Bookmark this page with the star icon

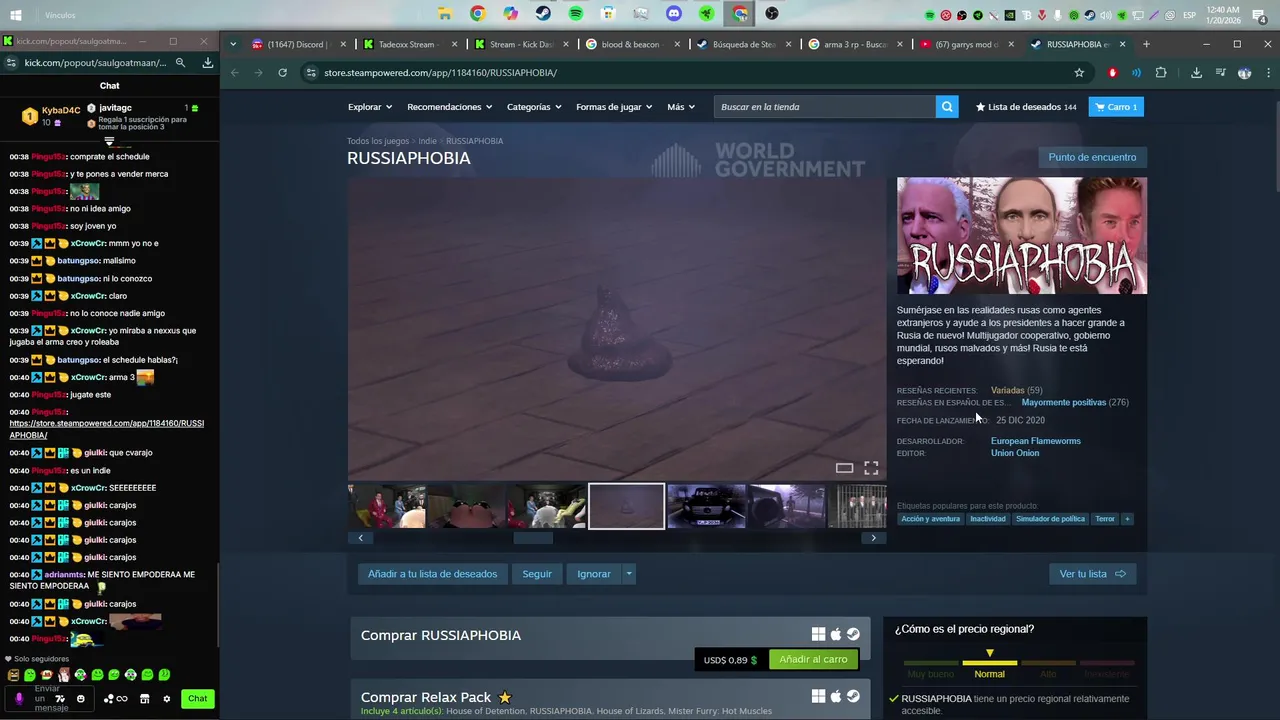[x=1079, y=73]
